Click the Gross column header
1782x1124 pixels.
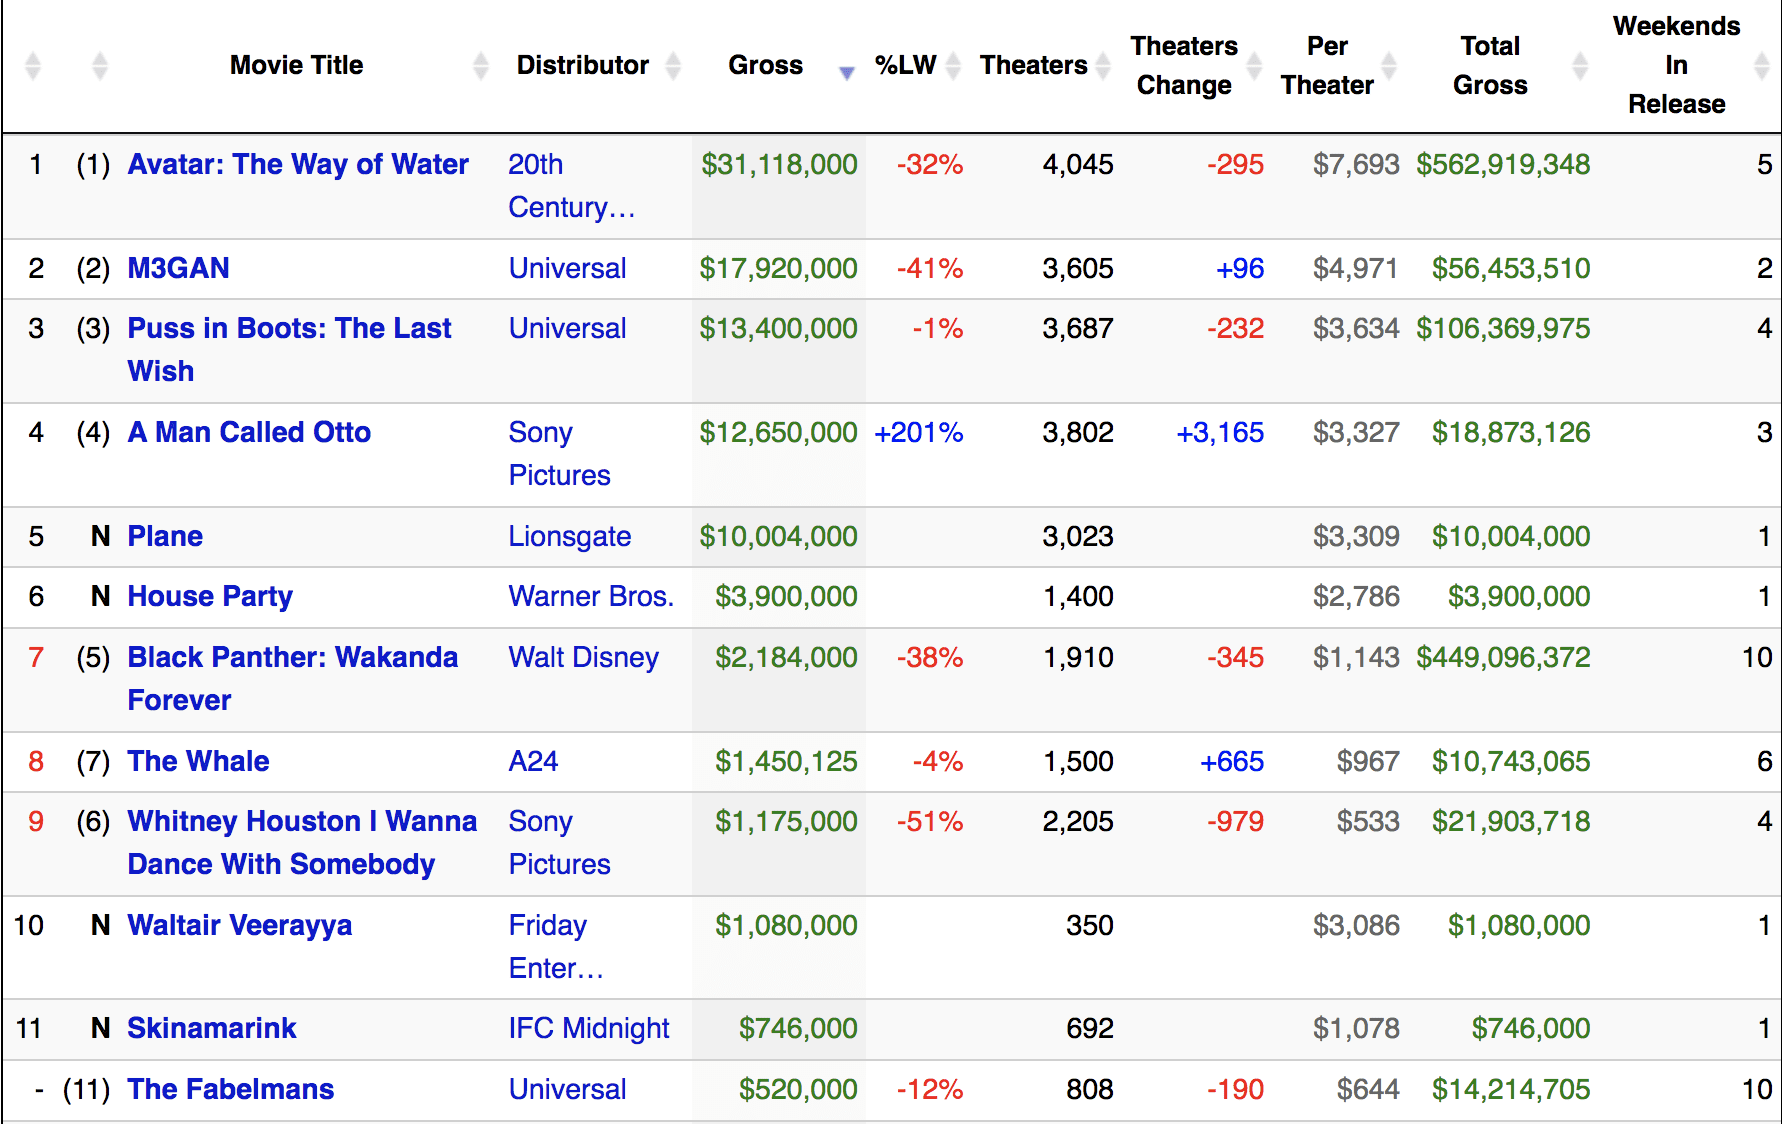pos(765,65)
